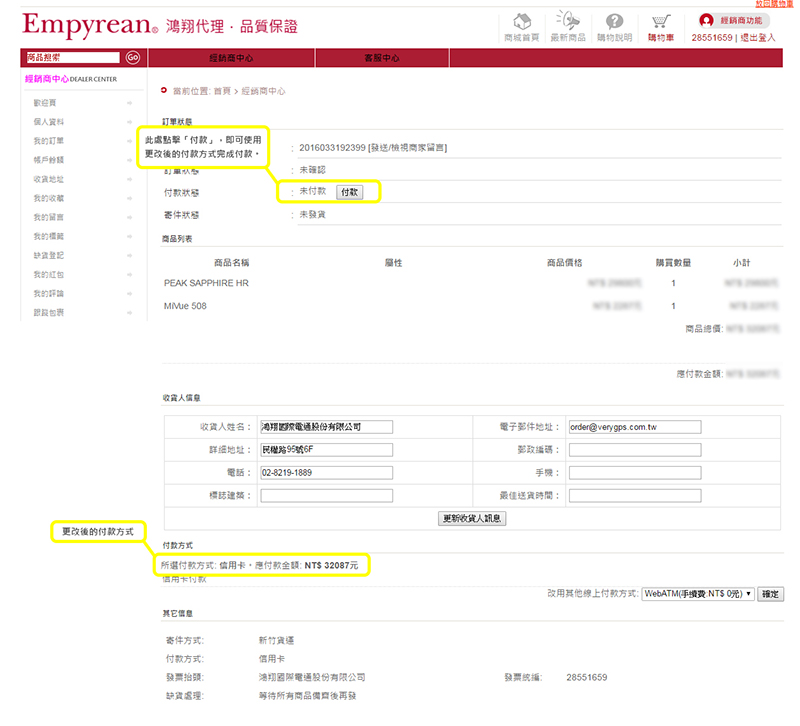800x726 pixels.
Task: Click the 經銷商功能 user avatar icon
Action: [707, 20]
